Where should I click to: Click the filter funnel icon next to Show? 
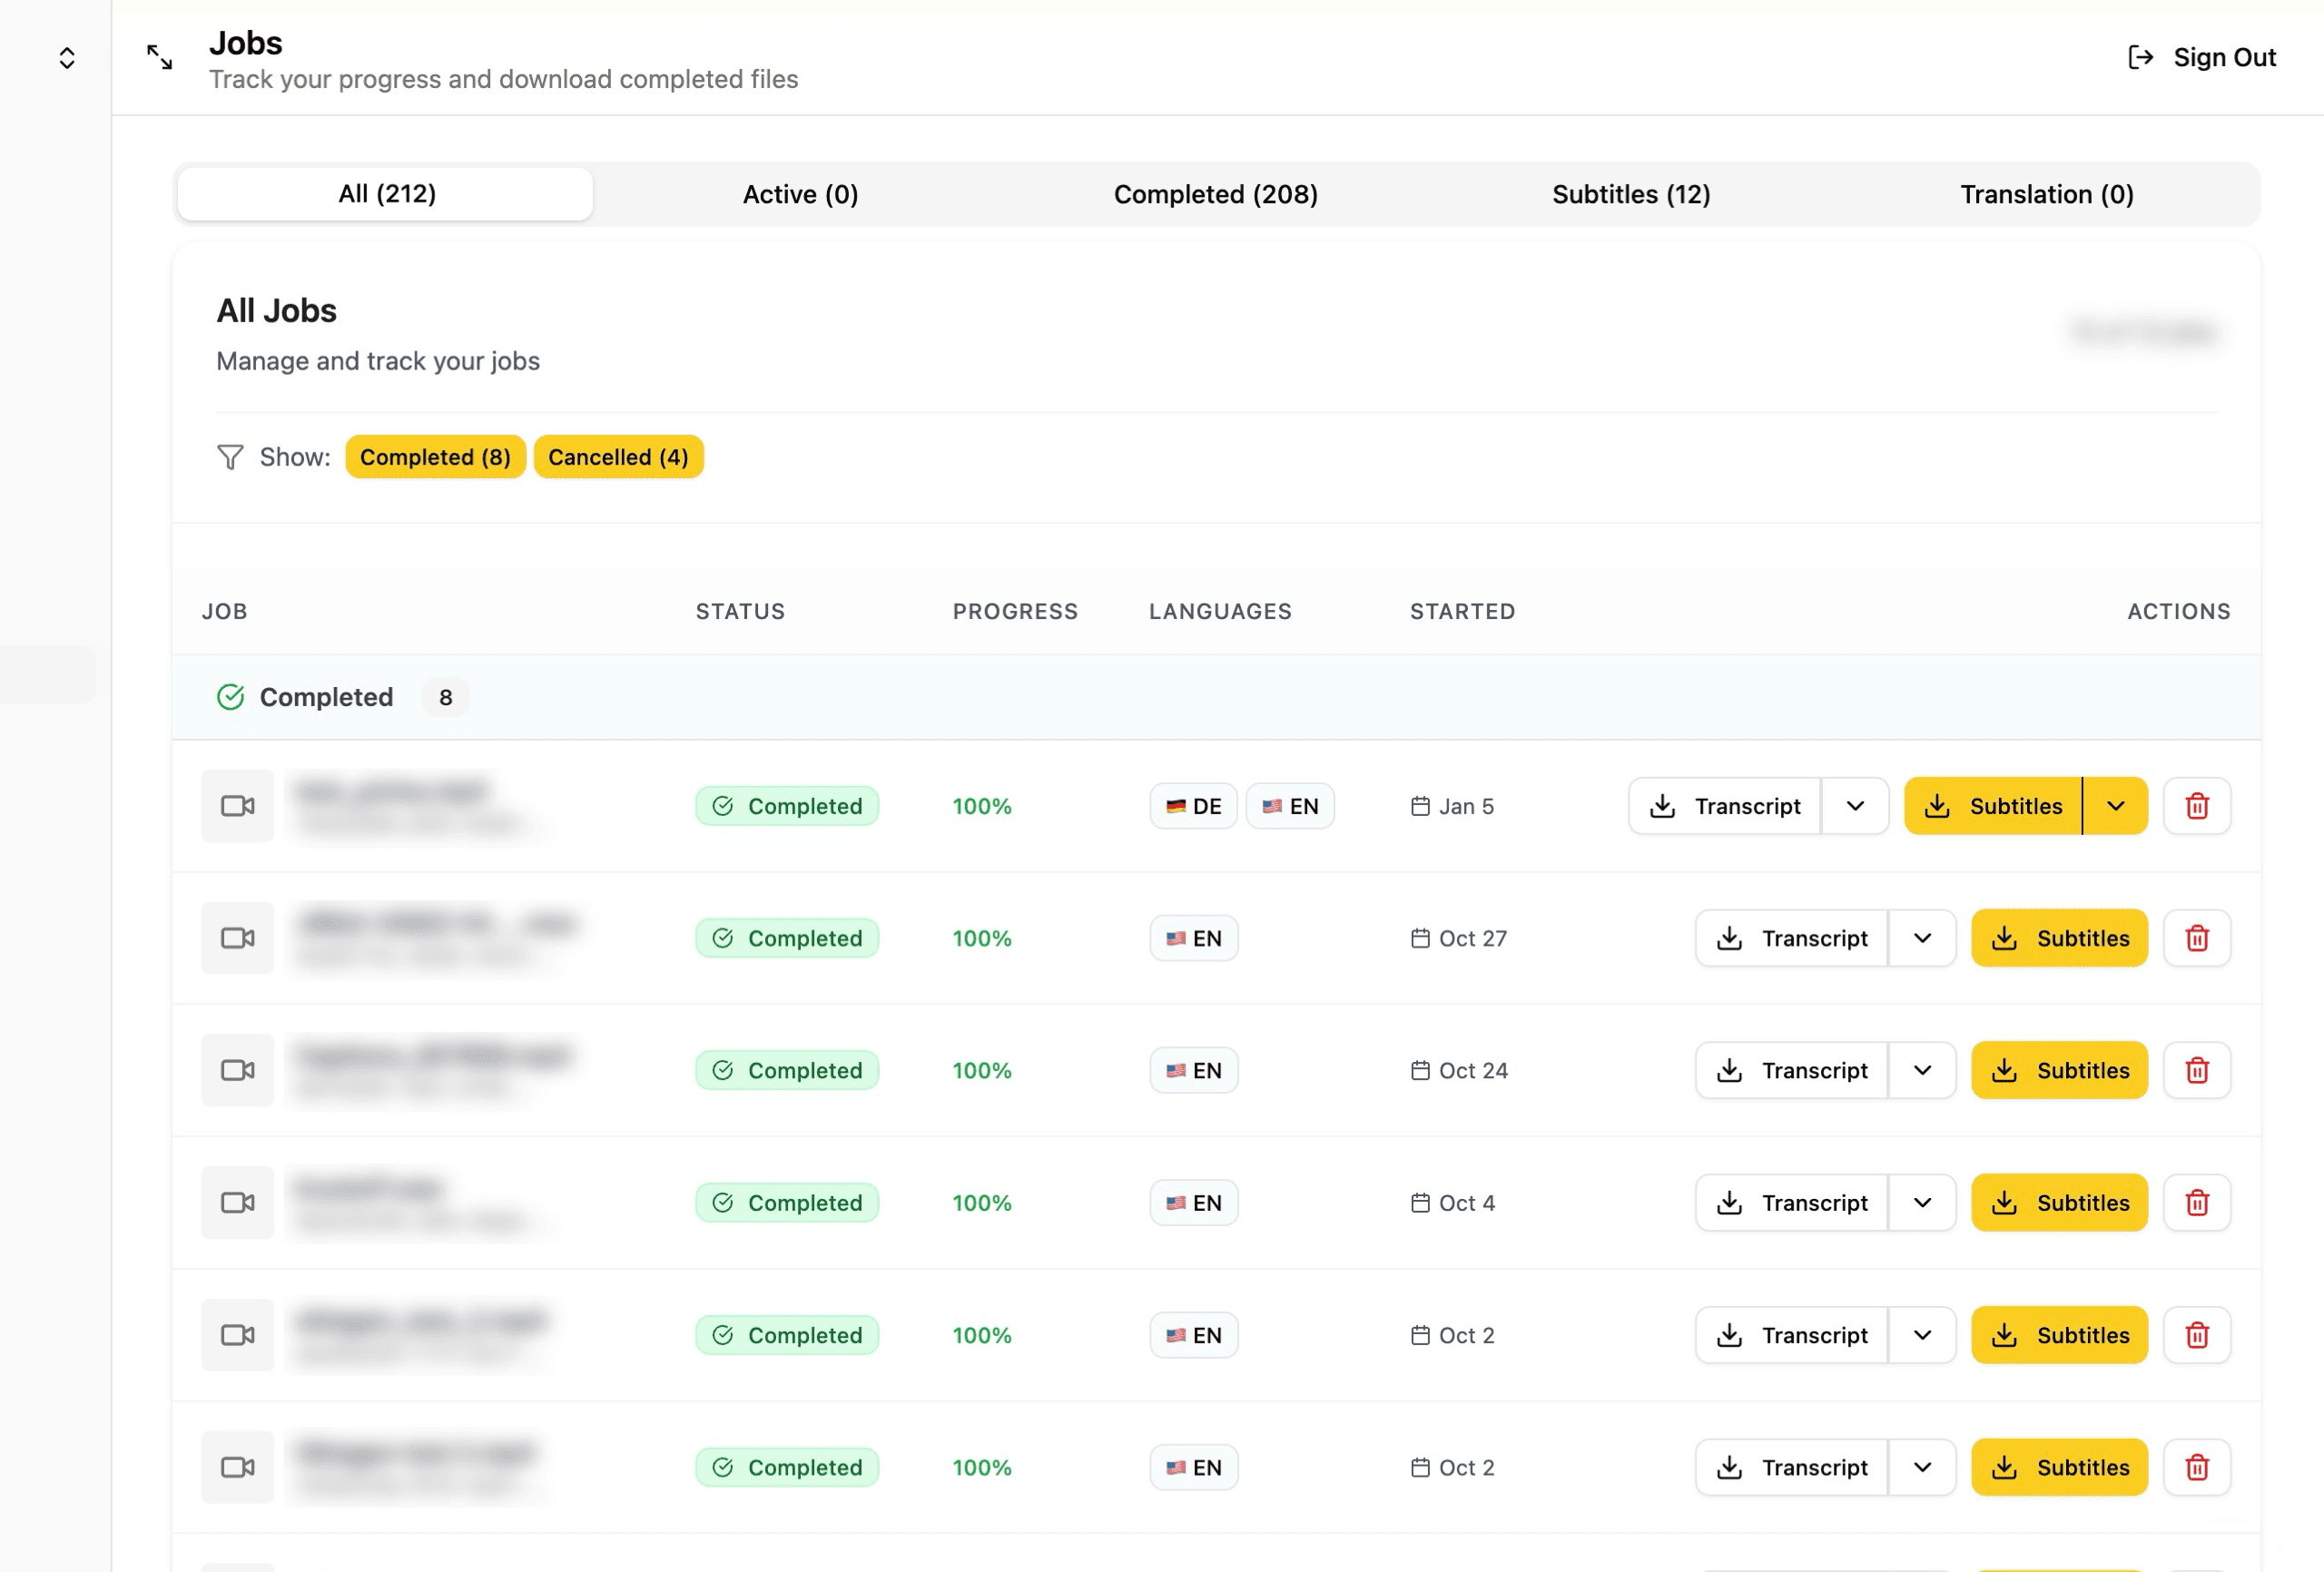[230, 457]
